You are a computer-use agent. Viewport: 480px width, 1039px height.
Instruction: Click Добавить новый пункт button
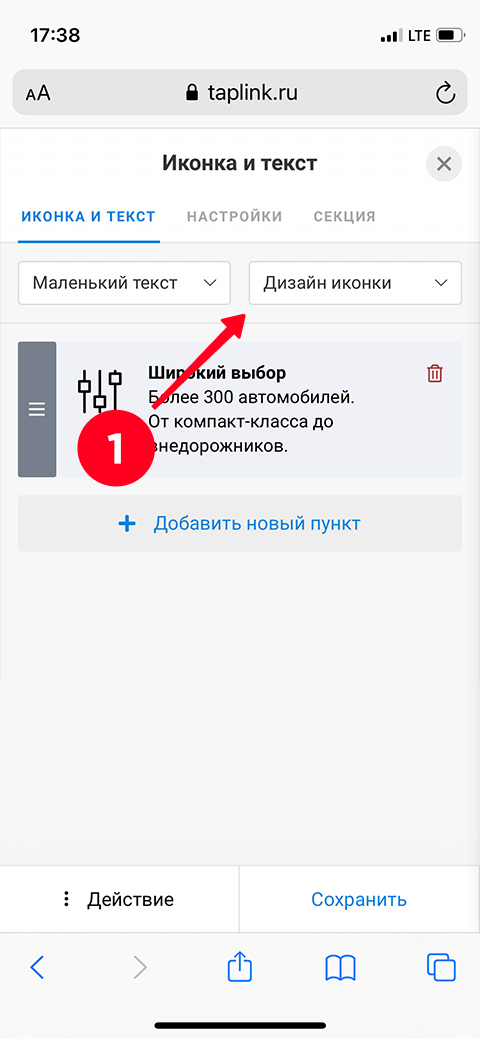(x=240, y=523)
